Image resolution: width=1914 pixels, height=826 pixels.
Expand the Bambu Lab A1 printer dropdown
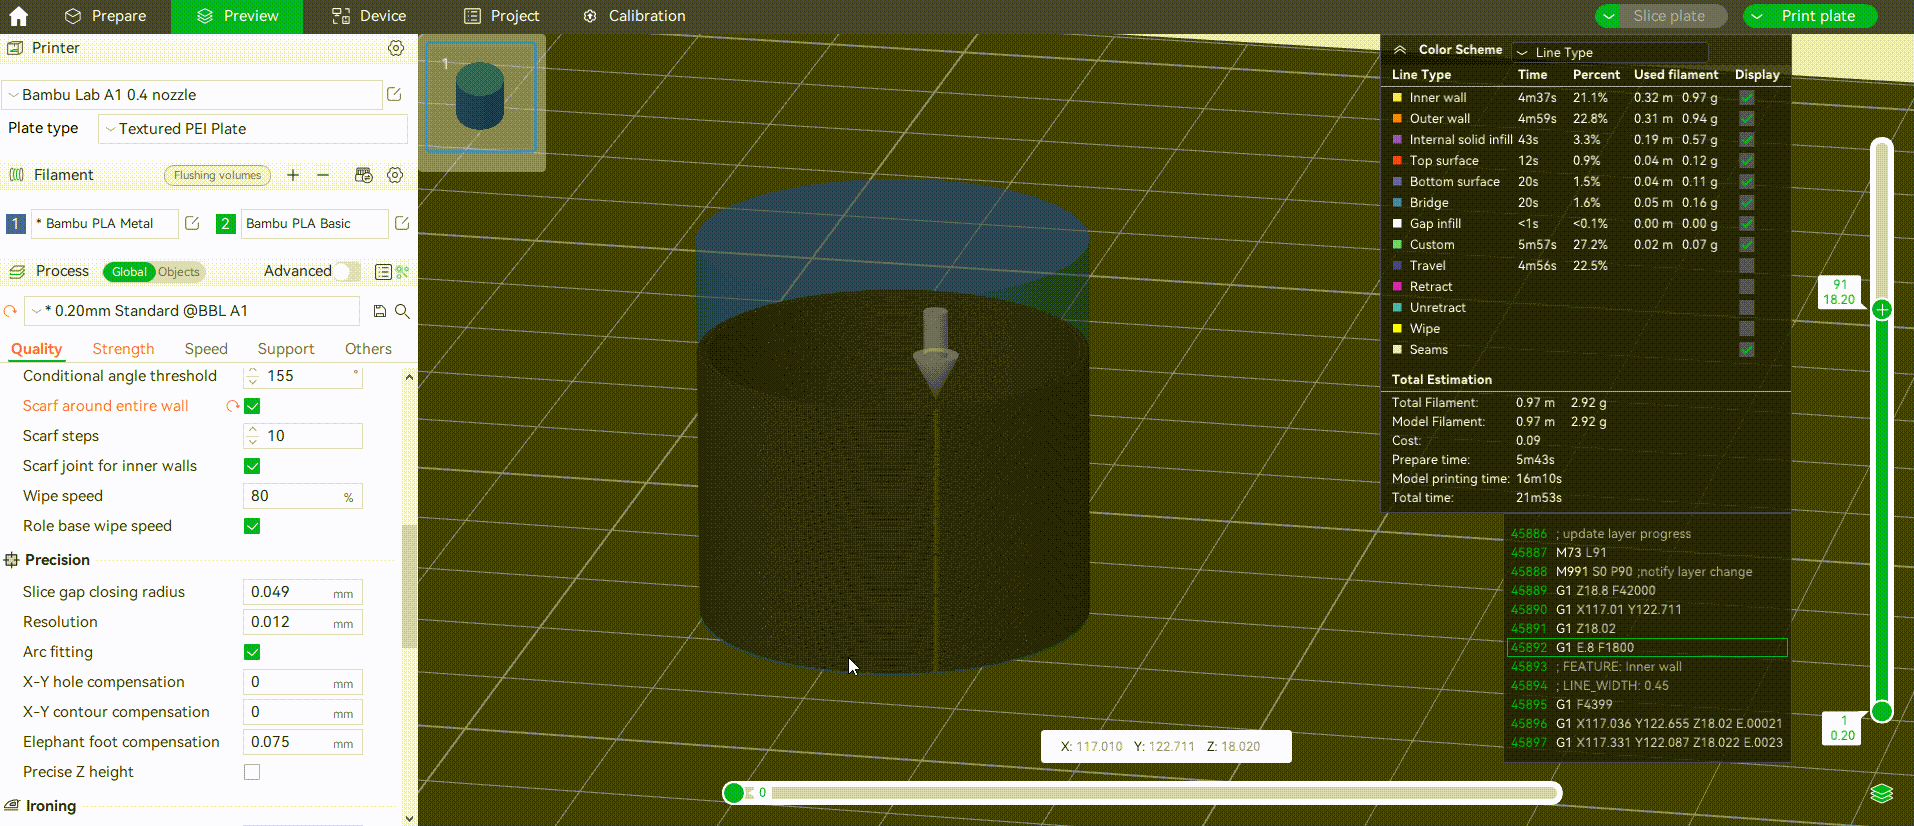click(192, 95)
